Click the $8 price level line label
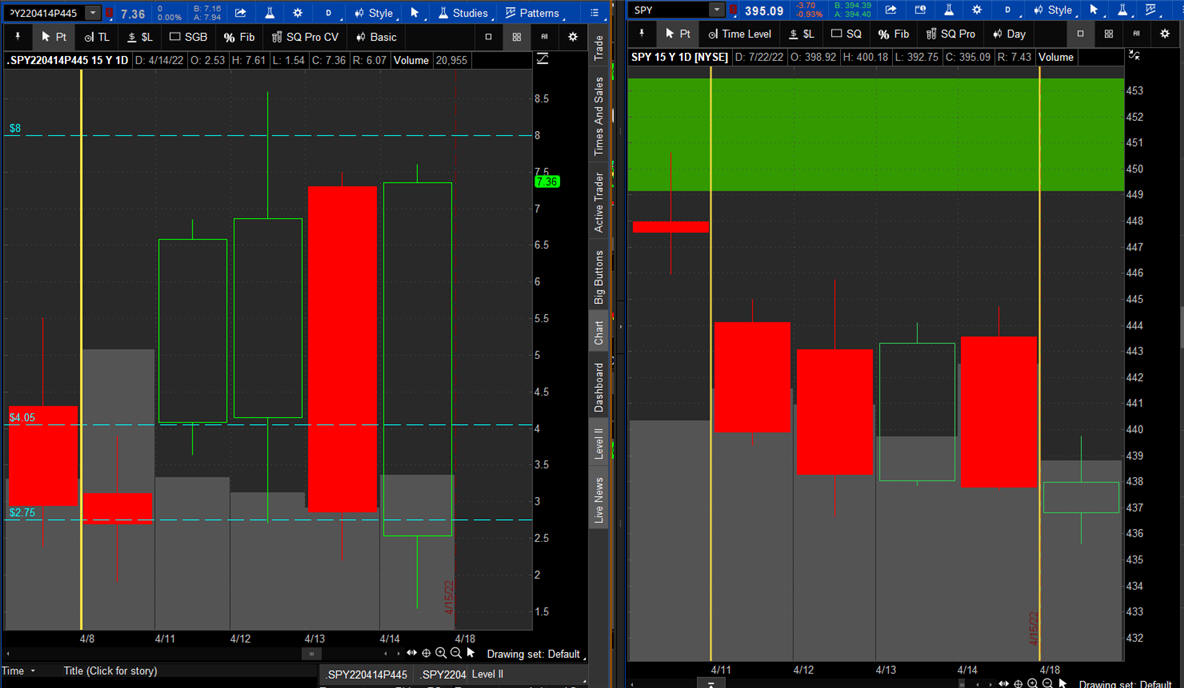Image resolution: width=1184 pixels, height=688 pixels. click(15, 128)
